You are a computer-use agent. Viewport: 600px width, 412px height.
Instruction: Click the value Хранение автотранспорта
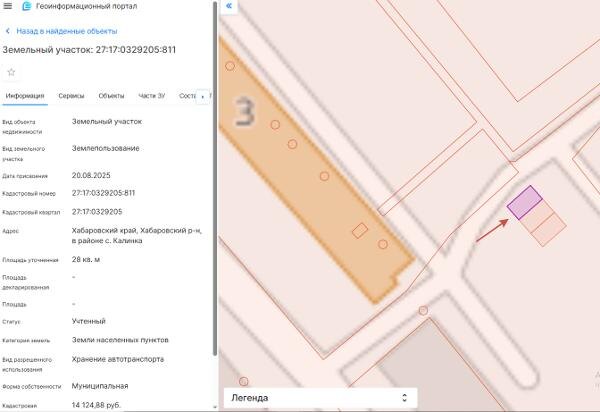pos(118,359)
